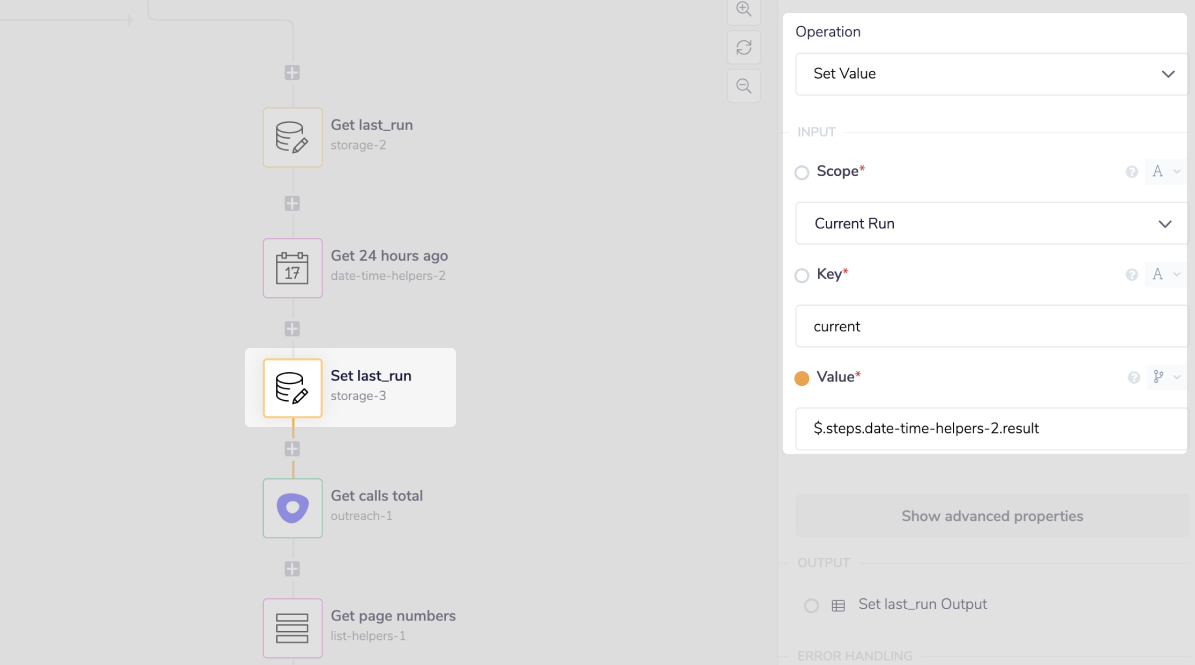Open the Value type selector dropdown
This screenshot has height=665, width=1195.
[x=1165, y=377]
